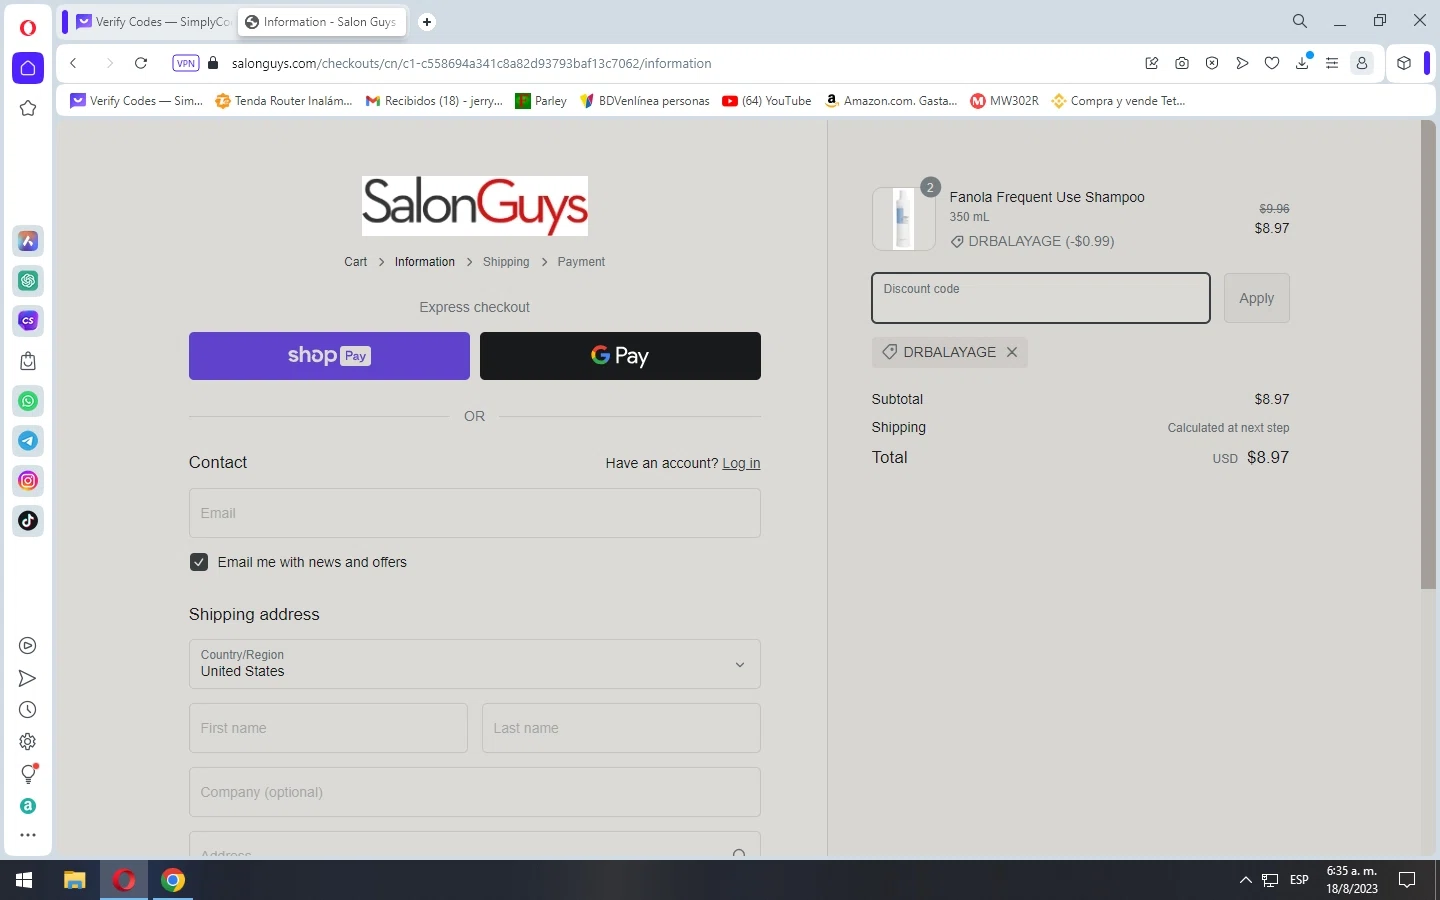Open Easy Setup sliders icon
Image resolution: width=1440 pixels, height=900 pixels.
click(1332, 63)
